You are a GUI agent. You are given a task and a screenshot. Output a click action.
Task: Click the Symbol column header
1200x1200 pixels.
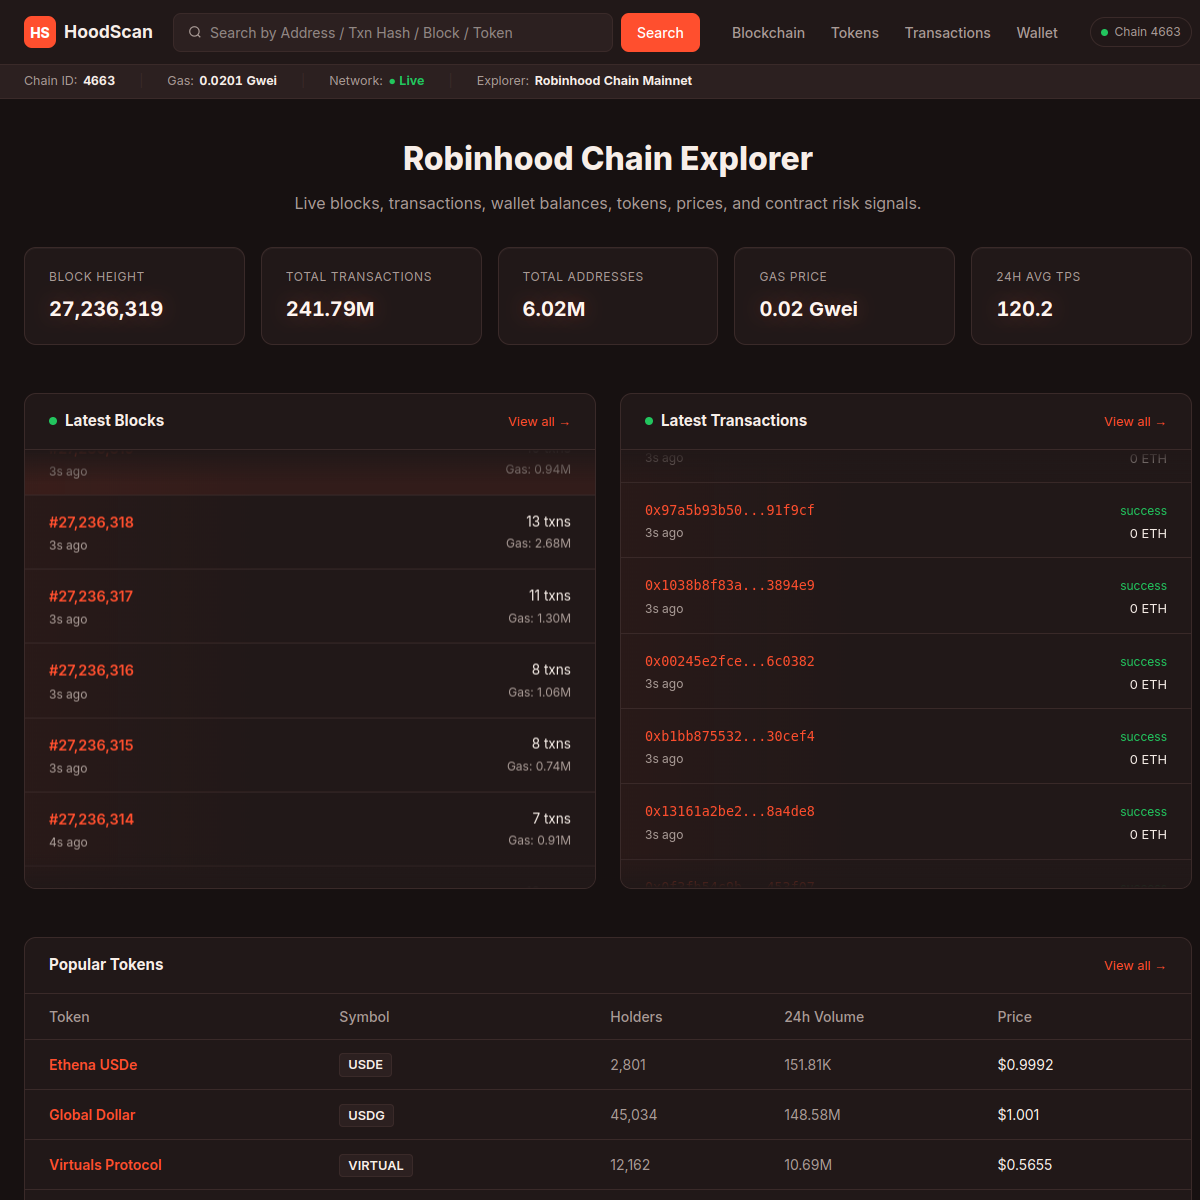click(364, 1017)
